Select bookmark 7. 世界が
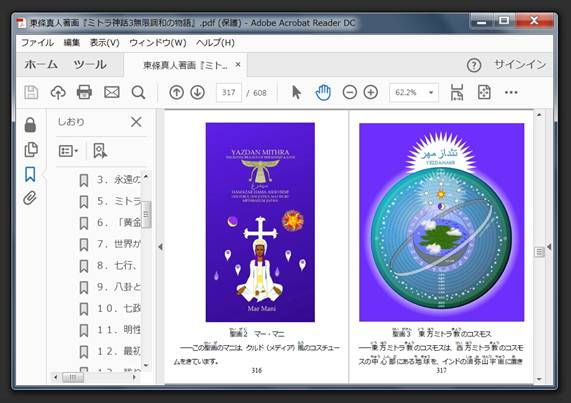 point(110,244)
